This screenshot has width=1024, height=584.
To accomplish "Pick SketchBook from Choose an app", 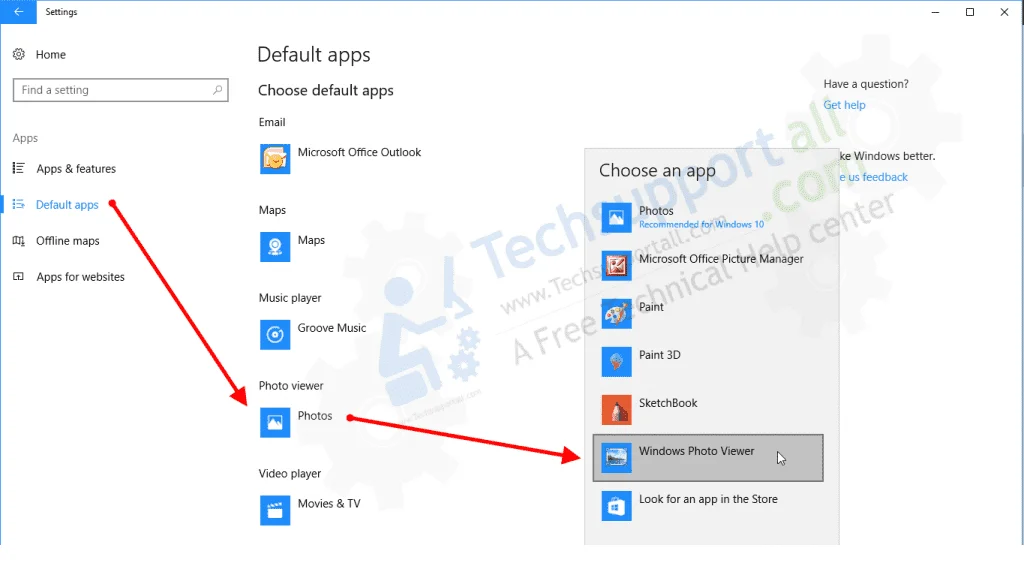I will point(708,410).
